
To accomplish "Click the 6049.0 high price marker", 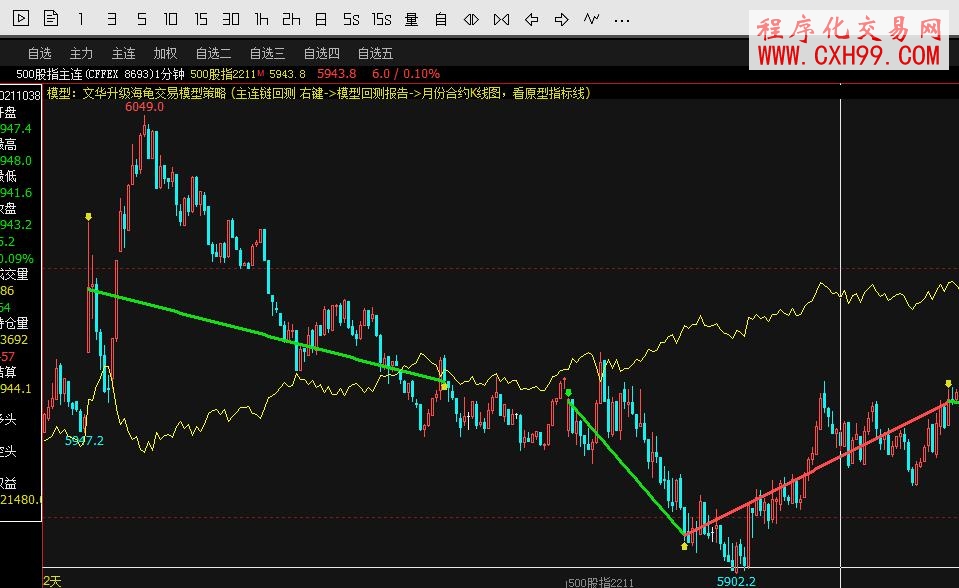I will (x=144, y=107).
